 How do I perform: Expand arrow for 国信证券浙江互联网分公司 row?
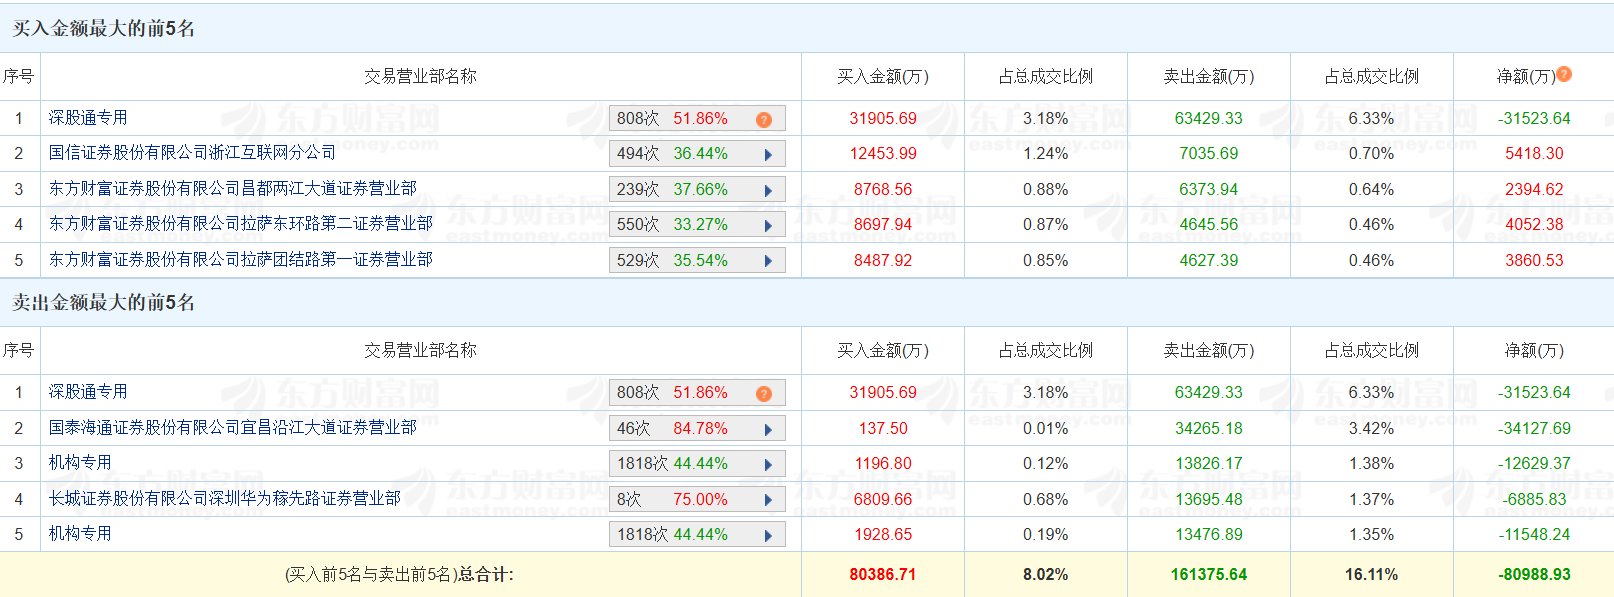click(768, 155)
